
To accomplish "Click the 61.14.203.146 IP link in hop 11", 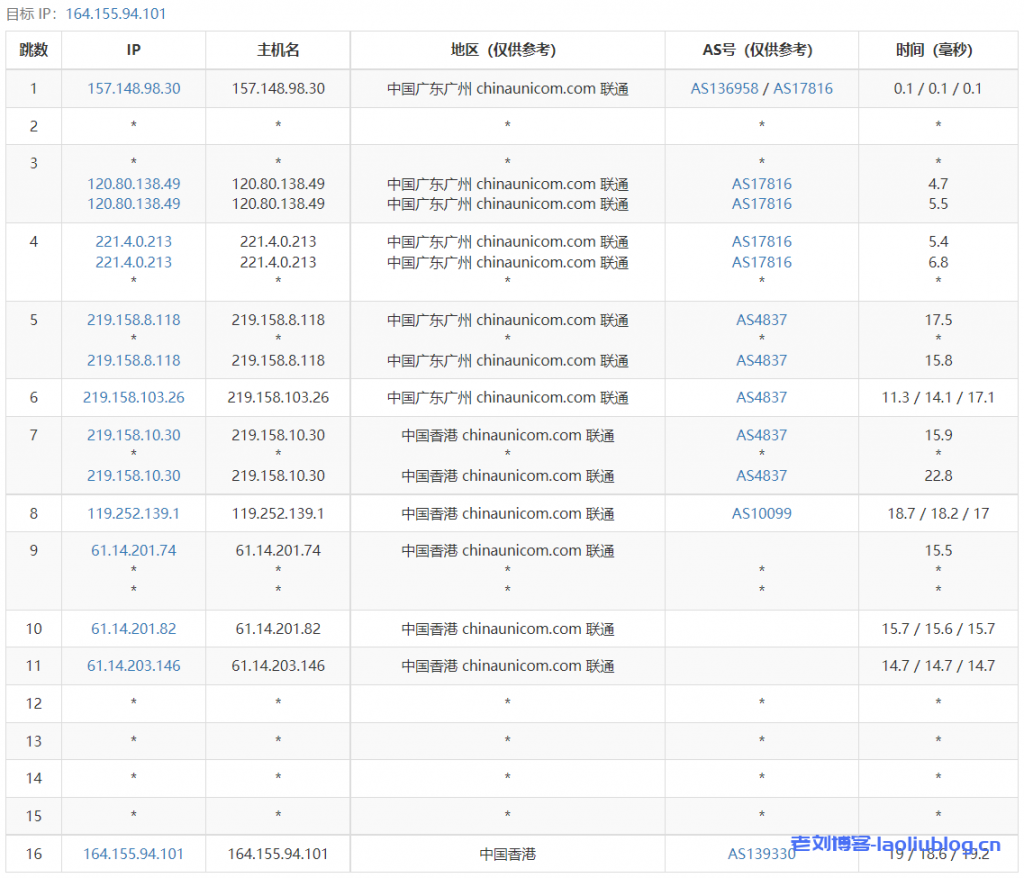I will point(134,666).
